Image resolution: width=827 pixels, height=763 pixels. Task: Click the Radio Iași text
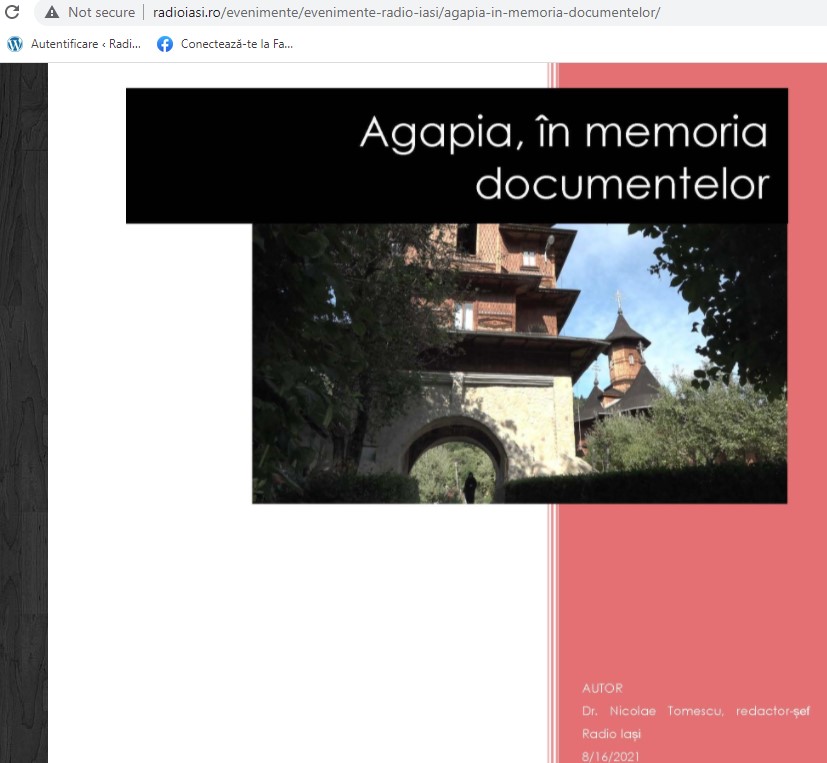[611, 733]
